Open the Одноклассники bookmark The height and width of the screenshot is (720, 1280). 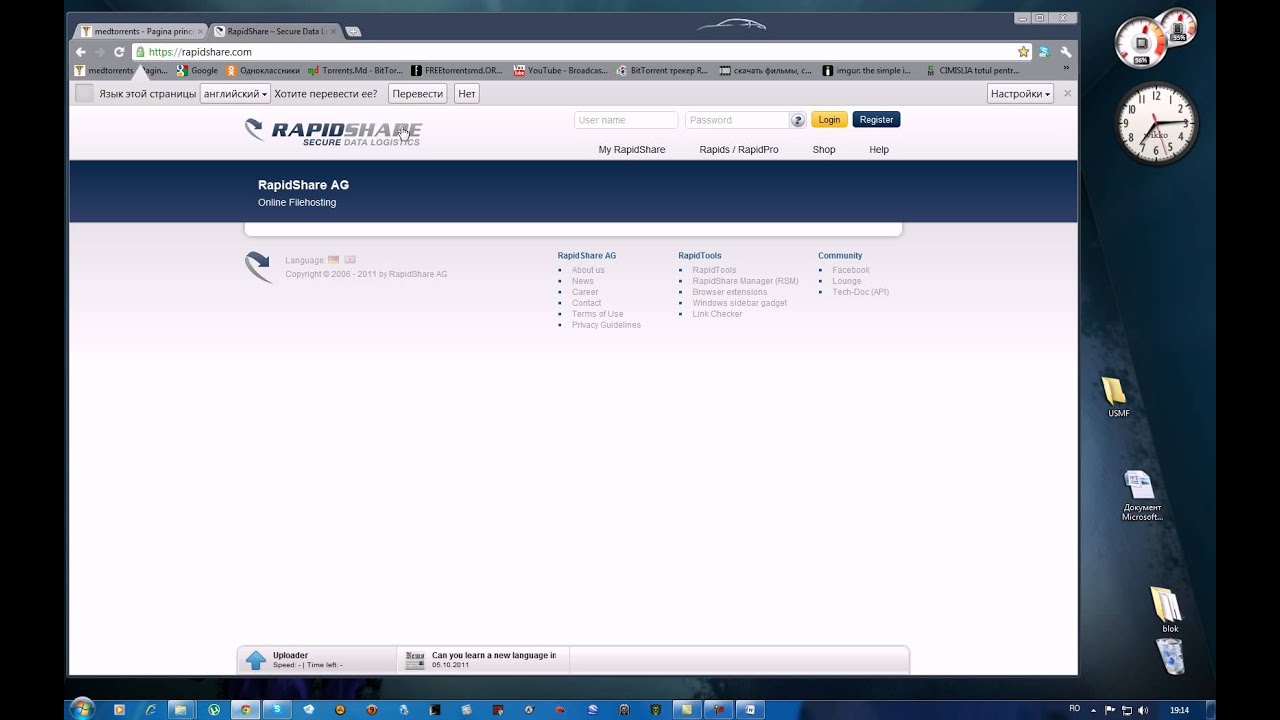pyautogui.click(x=263, y=71)
